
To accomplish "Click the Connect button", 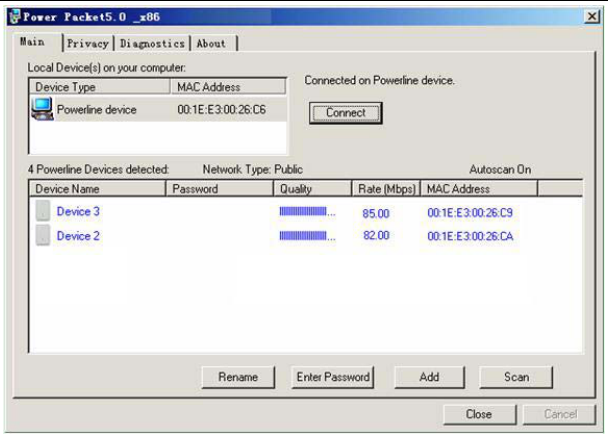I will pyautogui.click(x=345, y=113).
